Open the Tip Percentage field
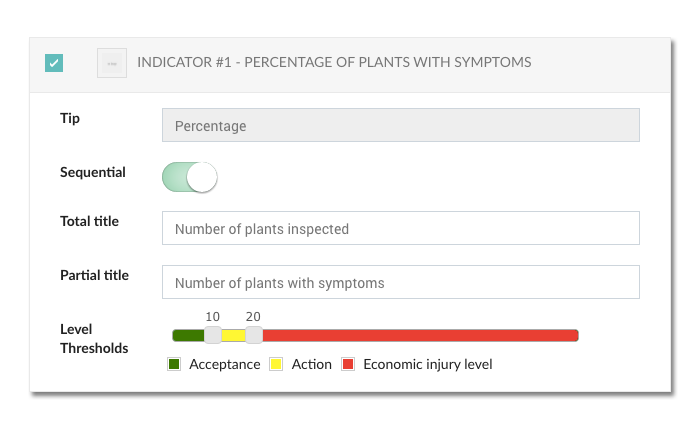The image size is (700, 430). tap(400, 125)
